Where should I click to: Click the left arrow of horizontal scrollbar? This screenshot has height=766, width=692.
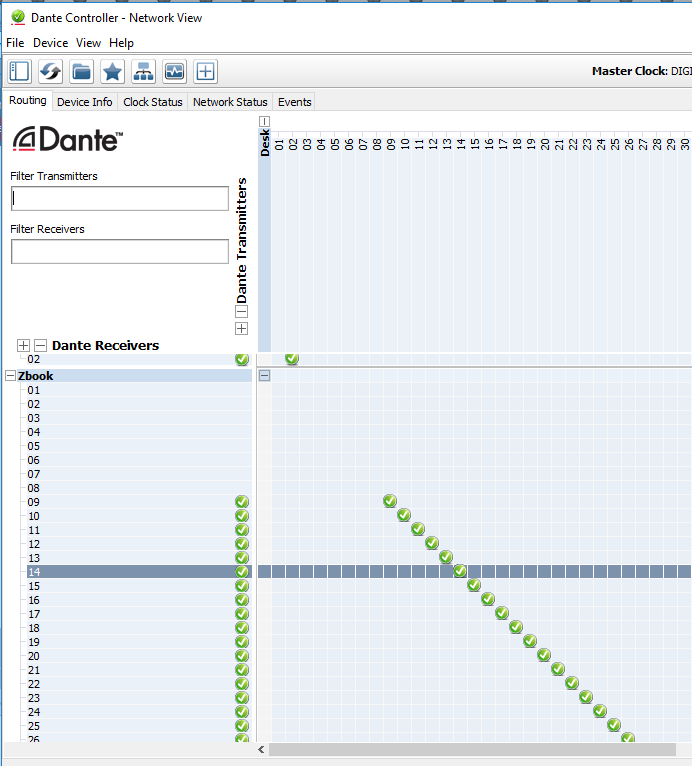261,749
